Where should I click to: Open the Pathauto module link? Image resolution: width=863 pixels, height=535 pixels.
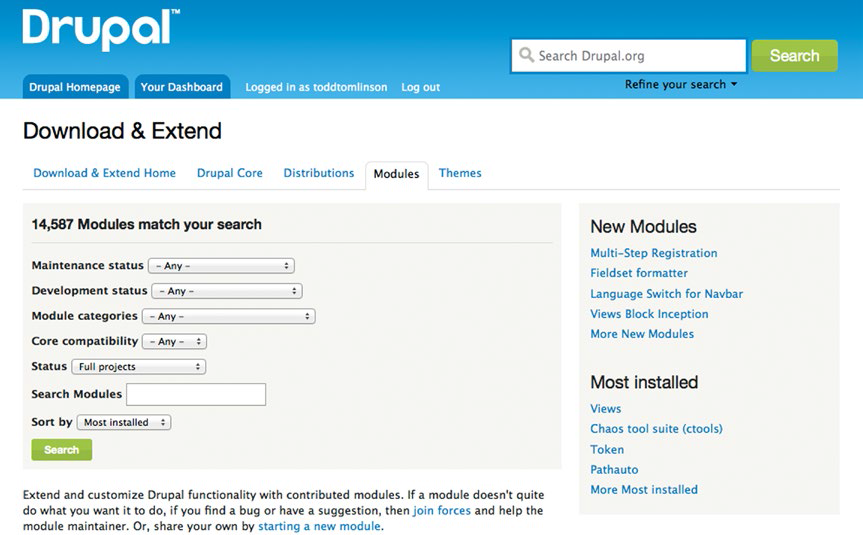coord(614,470)
